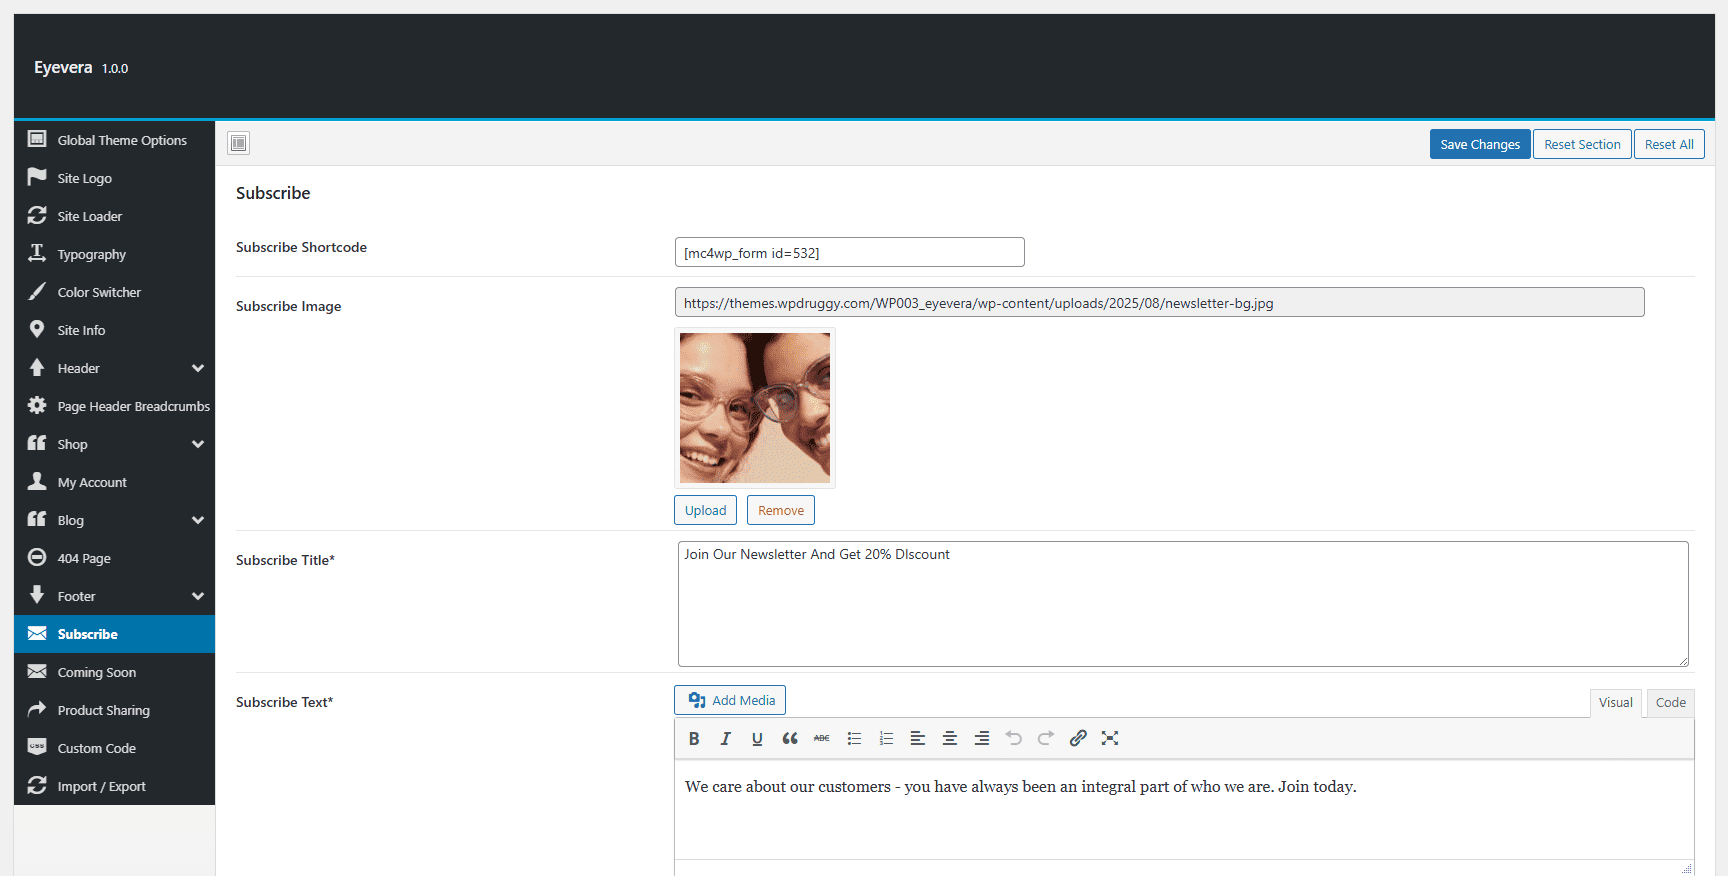This screenshot has width=1728, height=876.
Task: Undo last edit in editor
Action: tap(1014, 738)
